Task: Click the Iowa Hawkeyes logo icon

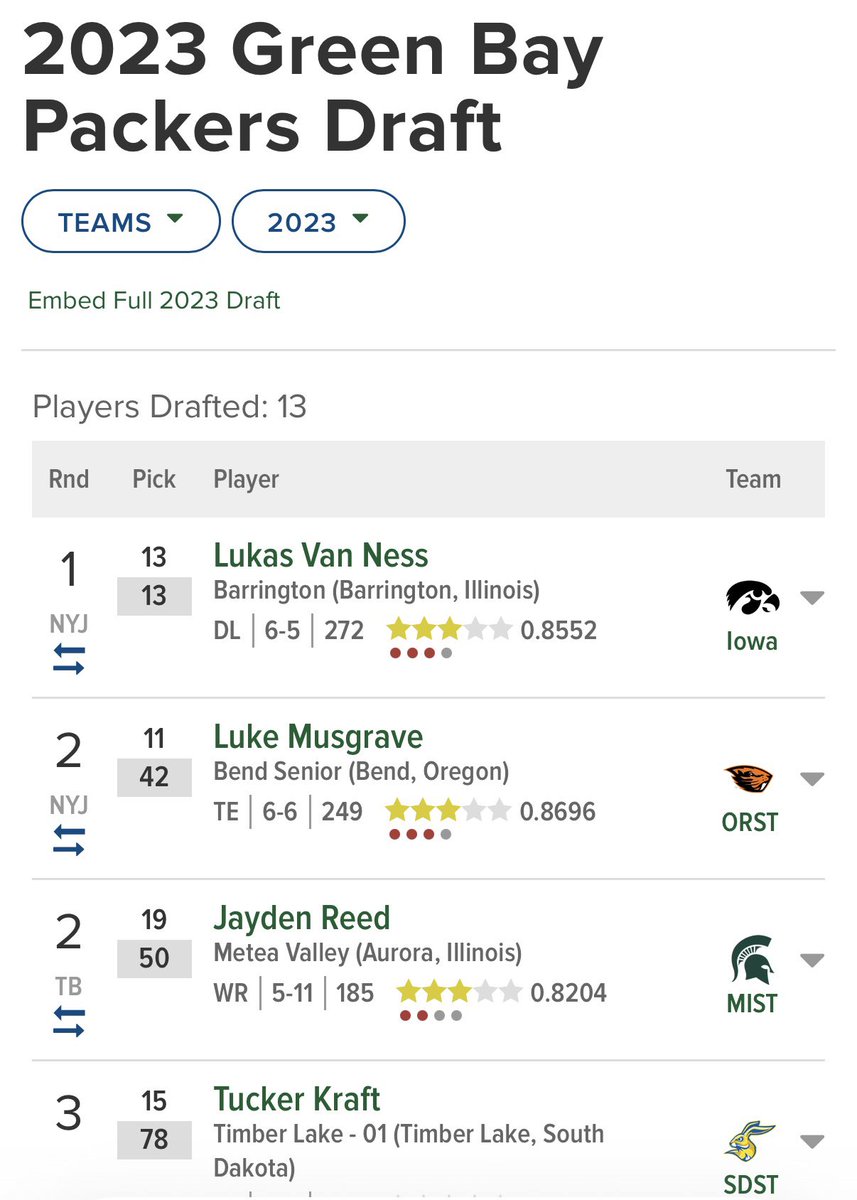Action: tap(752, 599)
